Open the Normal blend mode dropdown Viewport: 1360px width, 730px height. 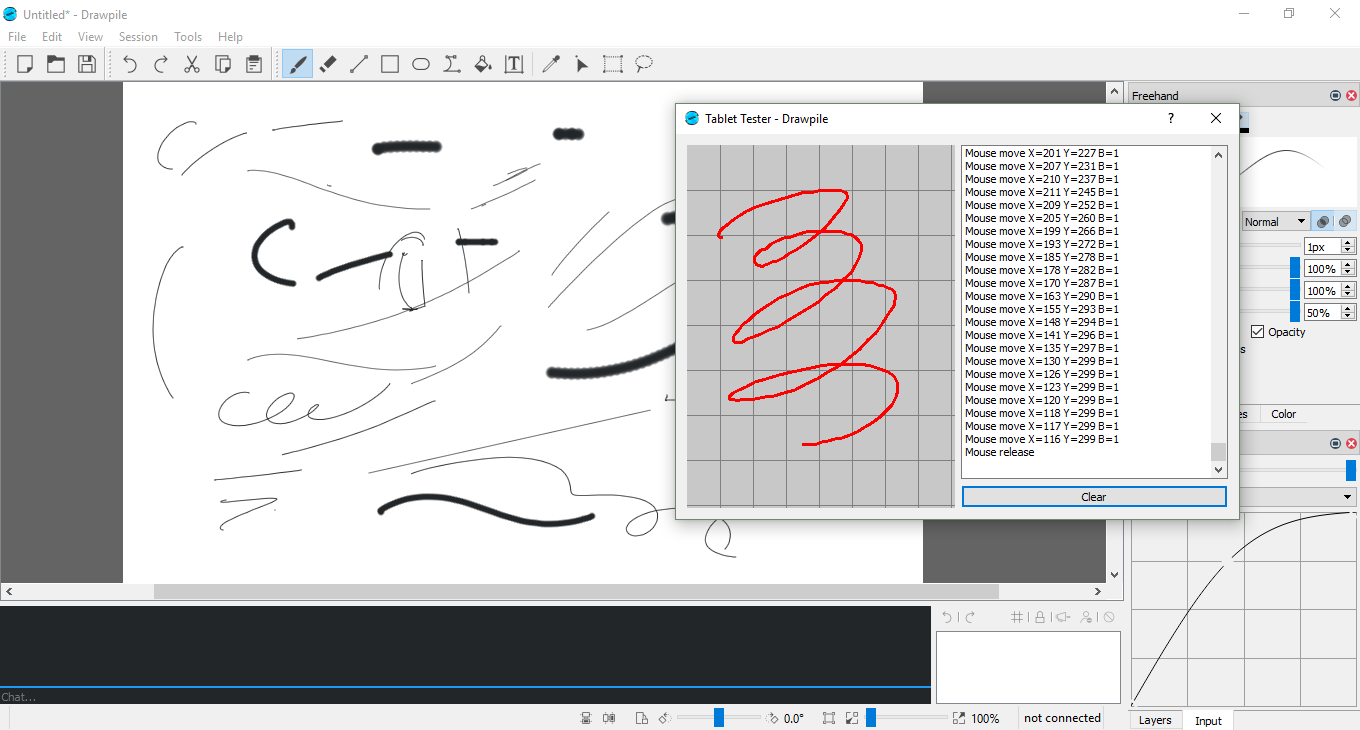[x=1275, y=221]
